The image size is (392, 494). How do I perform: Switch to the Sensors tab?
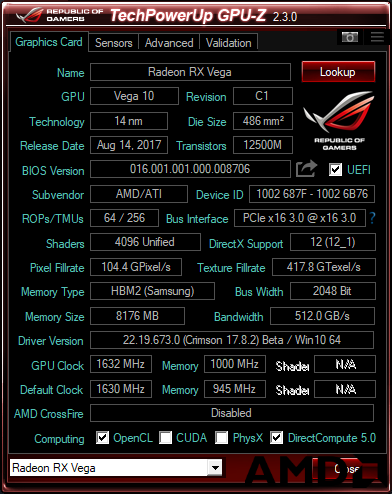pyautogui.click(x=114, y=43)
